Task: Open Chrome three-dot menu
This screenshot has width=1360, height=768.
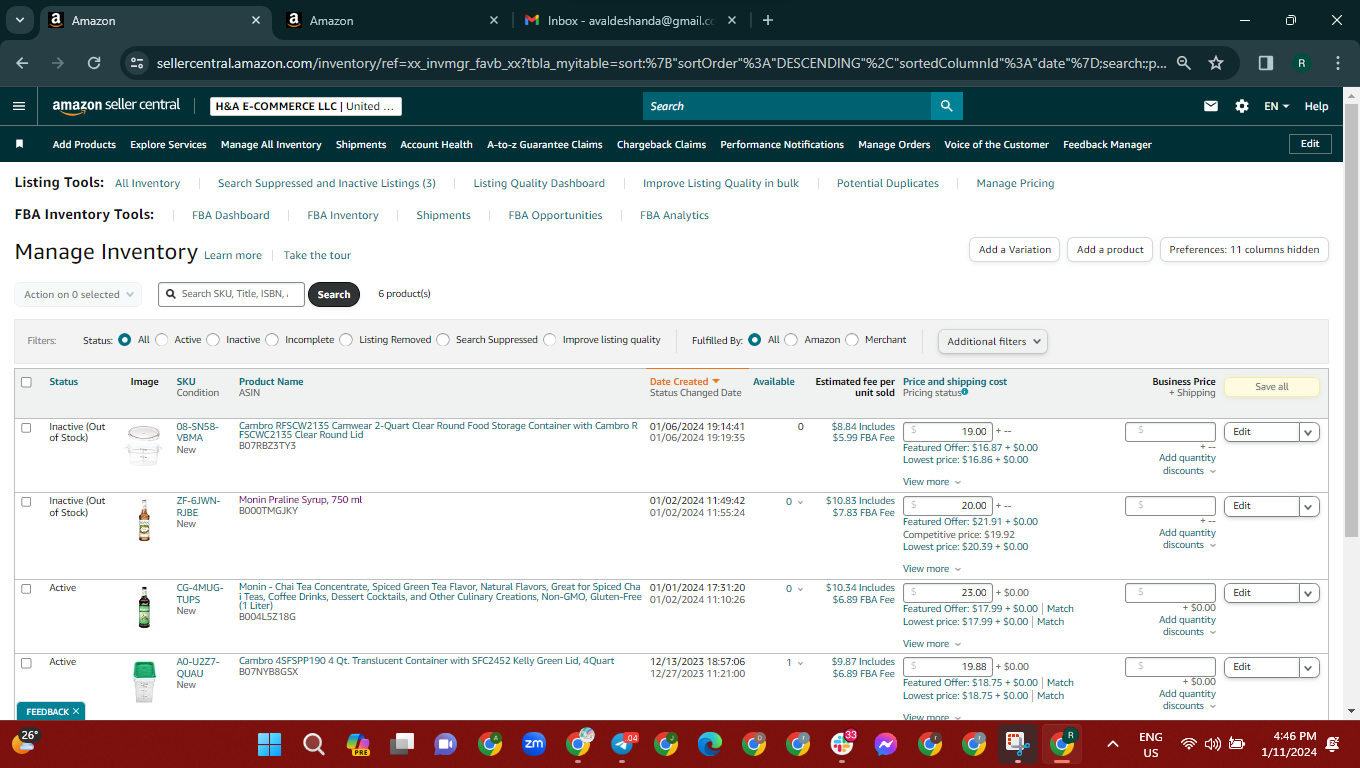Action: tap(1337, 63)
